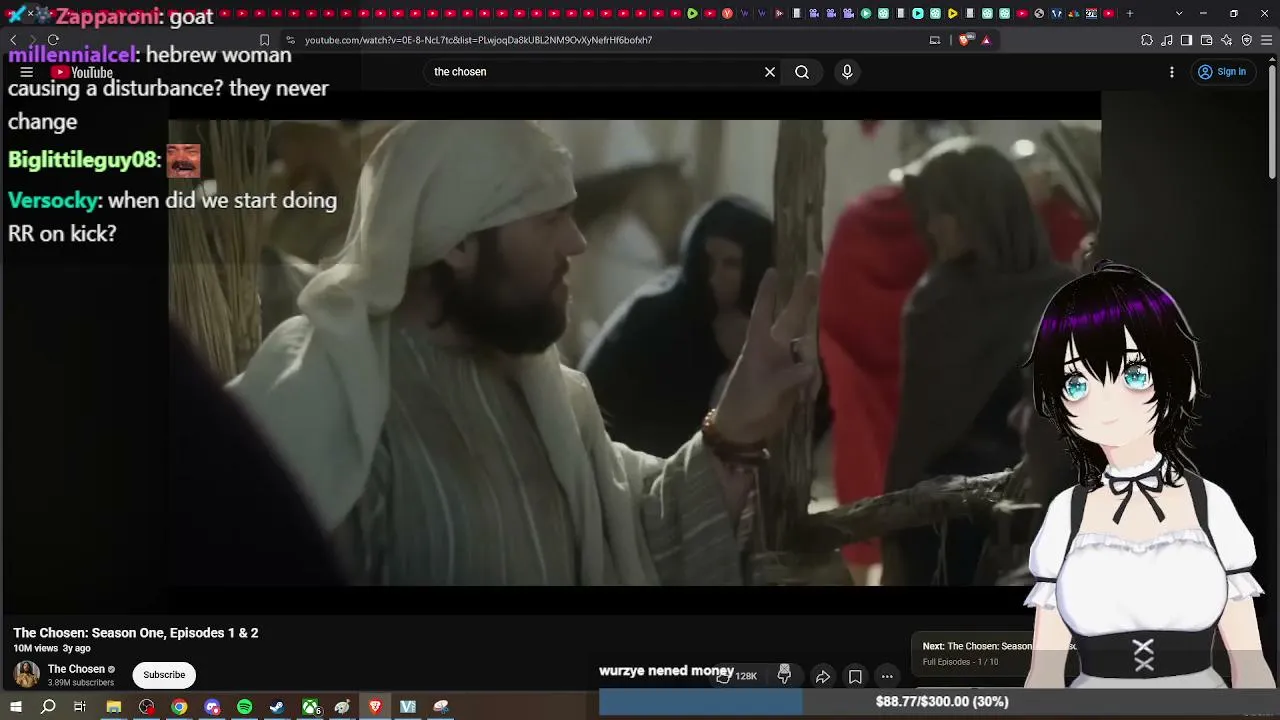1280x720 pixels.
Task: Open Task View on the taskbar
Action: point(80,707)
